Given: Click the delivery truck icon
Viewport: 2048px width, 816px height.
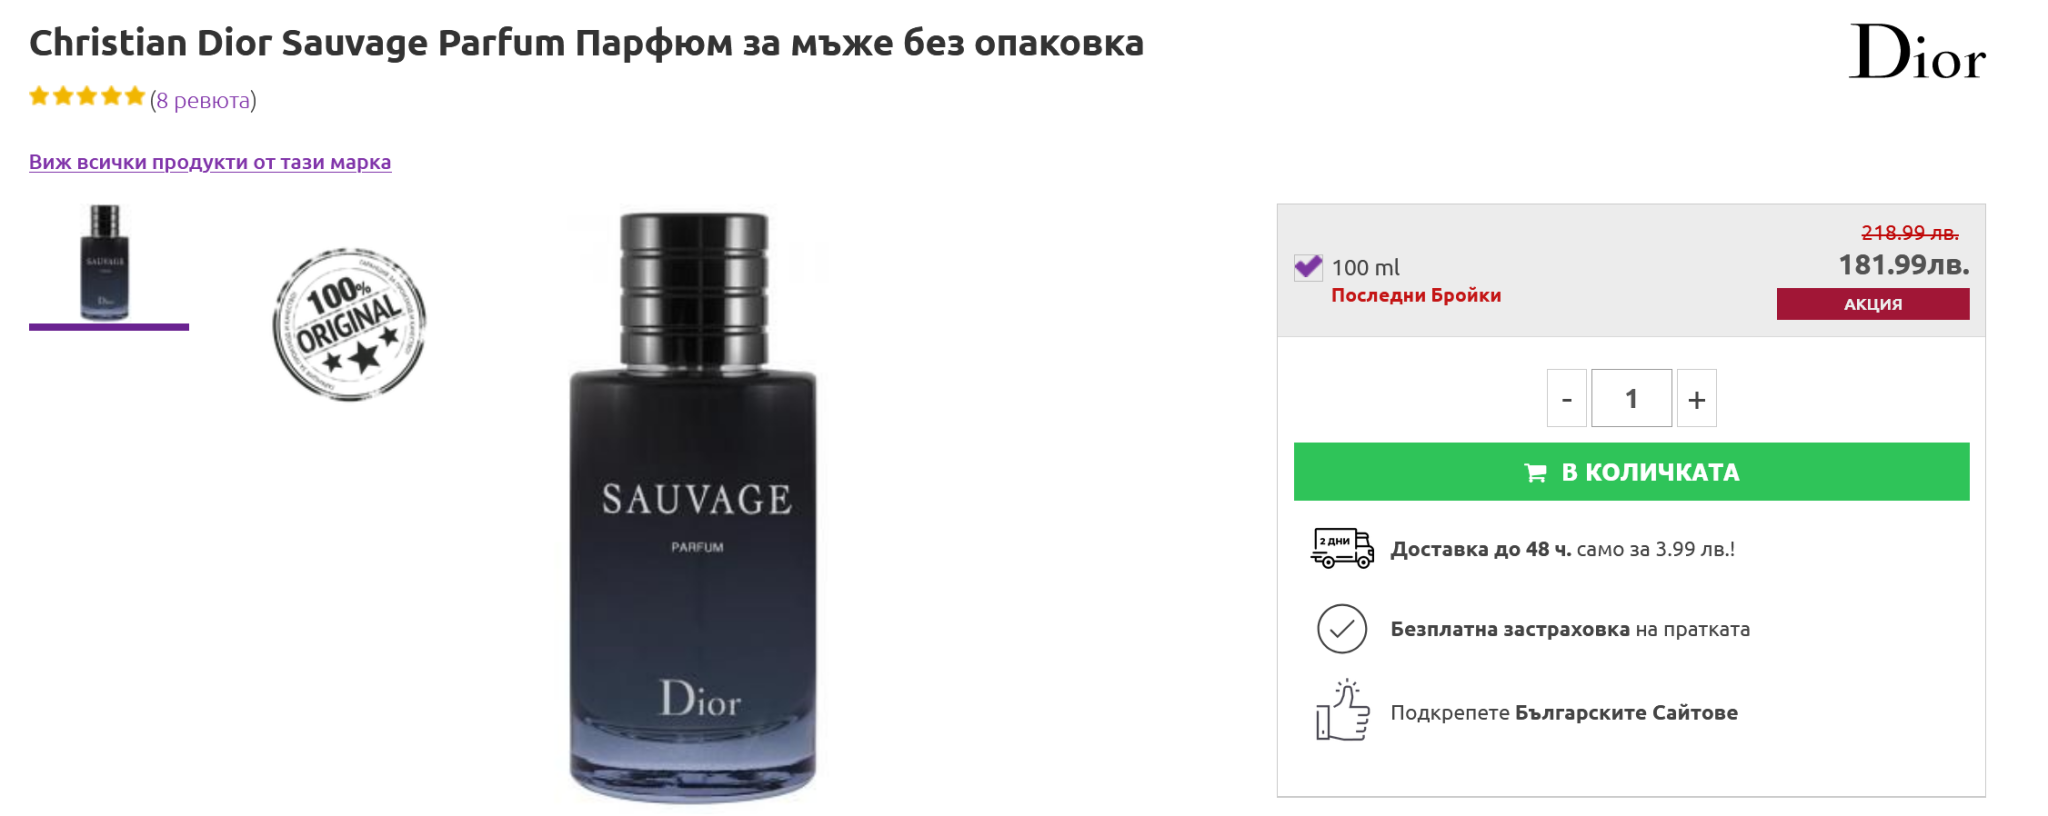Looking at the screenshot, I should [1342, 548].
